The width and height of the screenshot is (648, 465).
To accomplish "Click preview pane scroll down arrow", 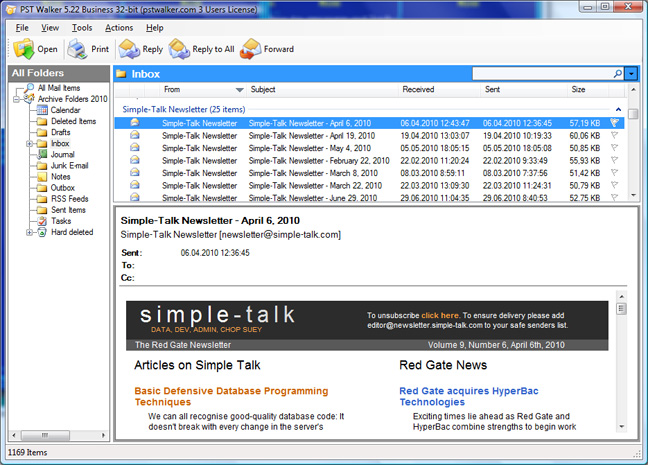I will (621, 427).
